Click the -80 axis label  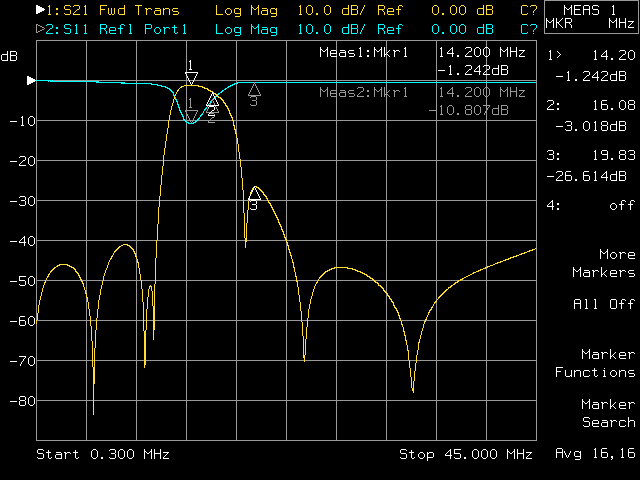22,400
